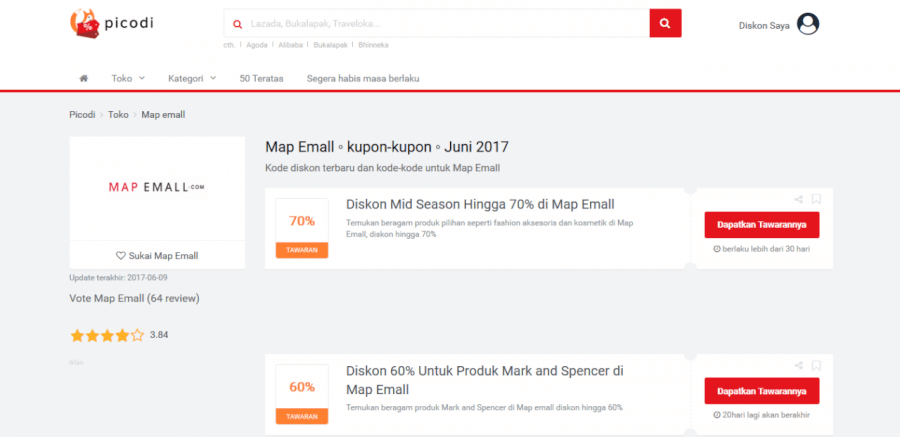
Task: Click the Map Emall kupon-kupon Juni 2017 heading
Action: pos(387,147)
